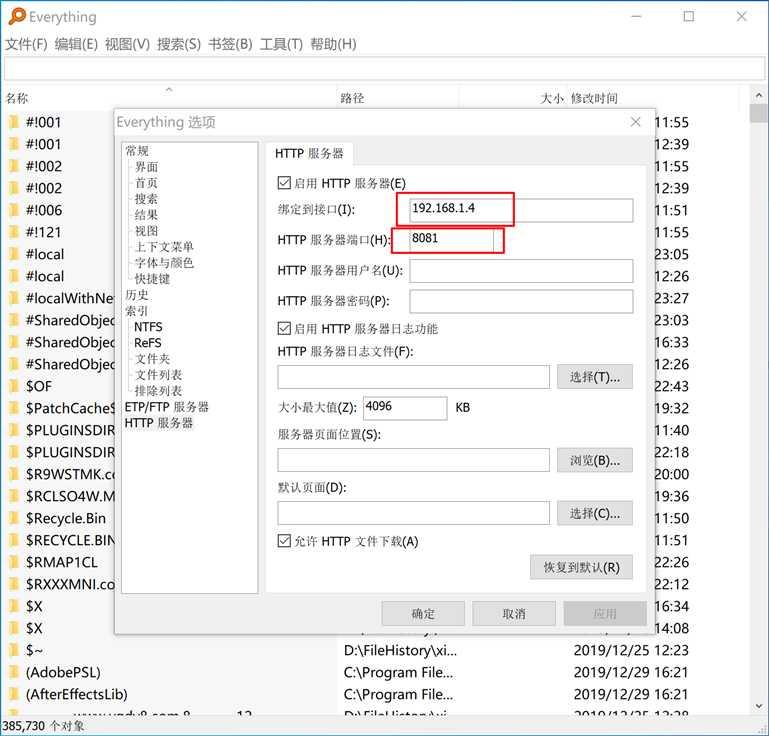Select NTFS in options tree
This screenshot has width=769, height=736.
pos(148,327)
